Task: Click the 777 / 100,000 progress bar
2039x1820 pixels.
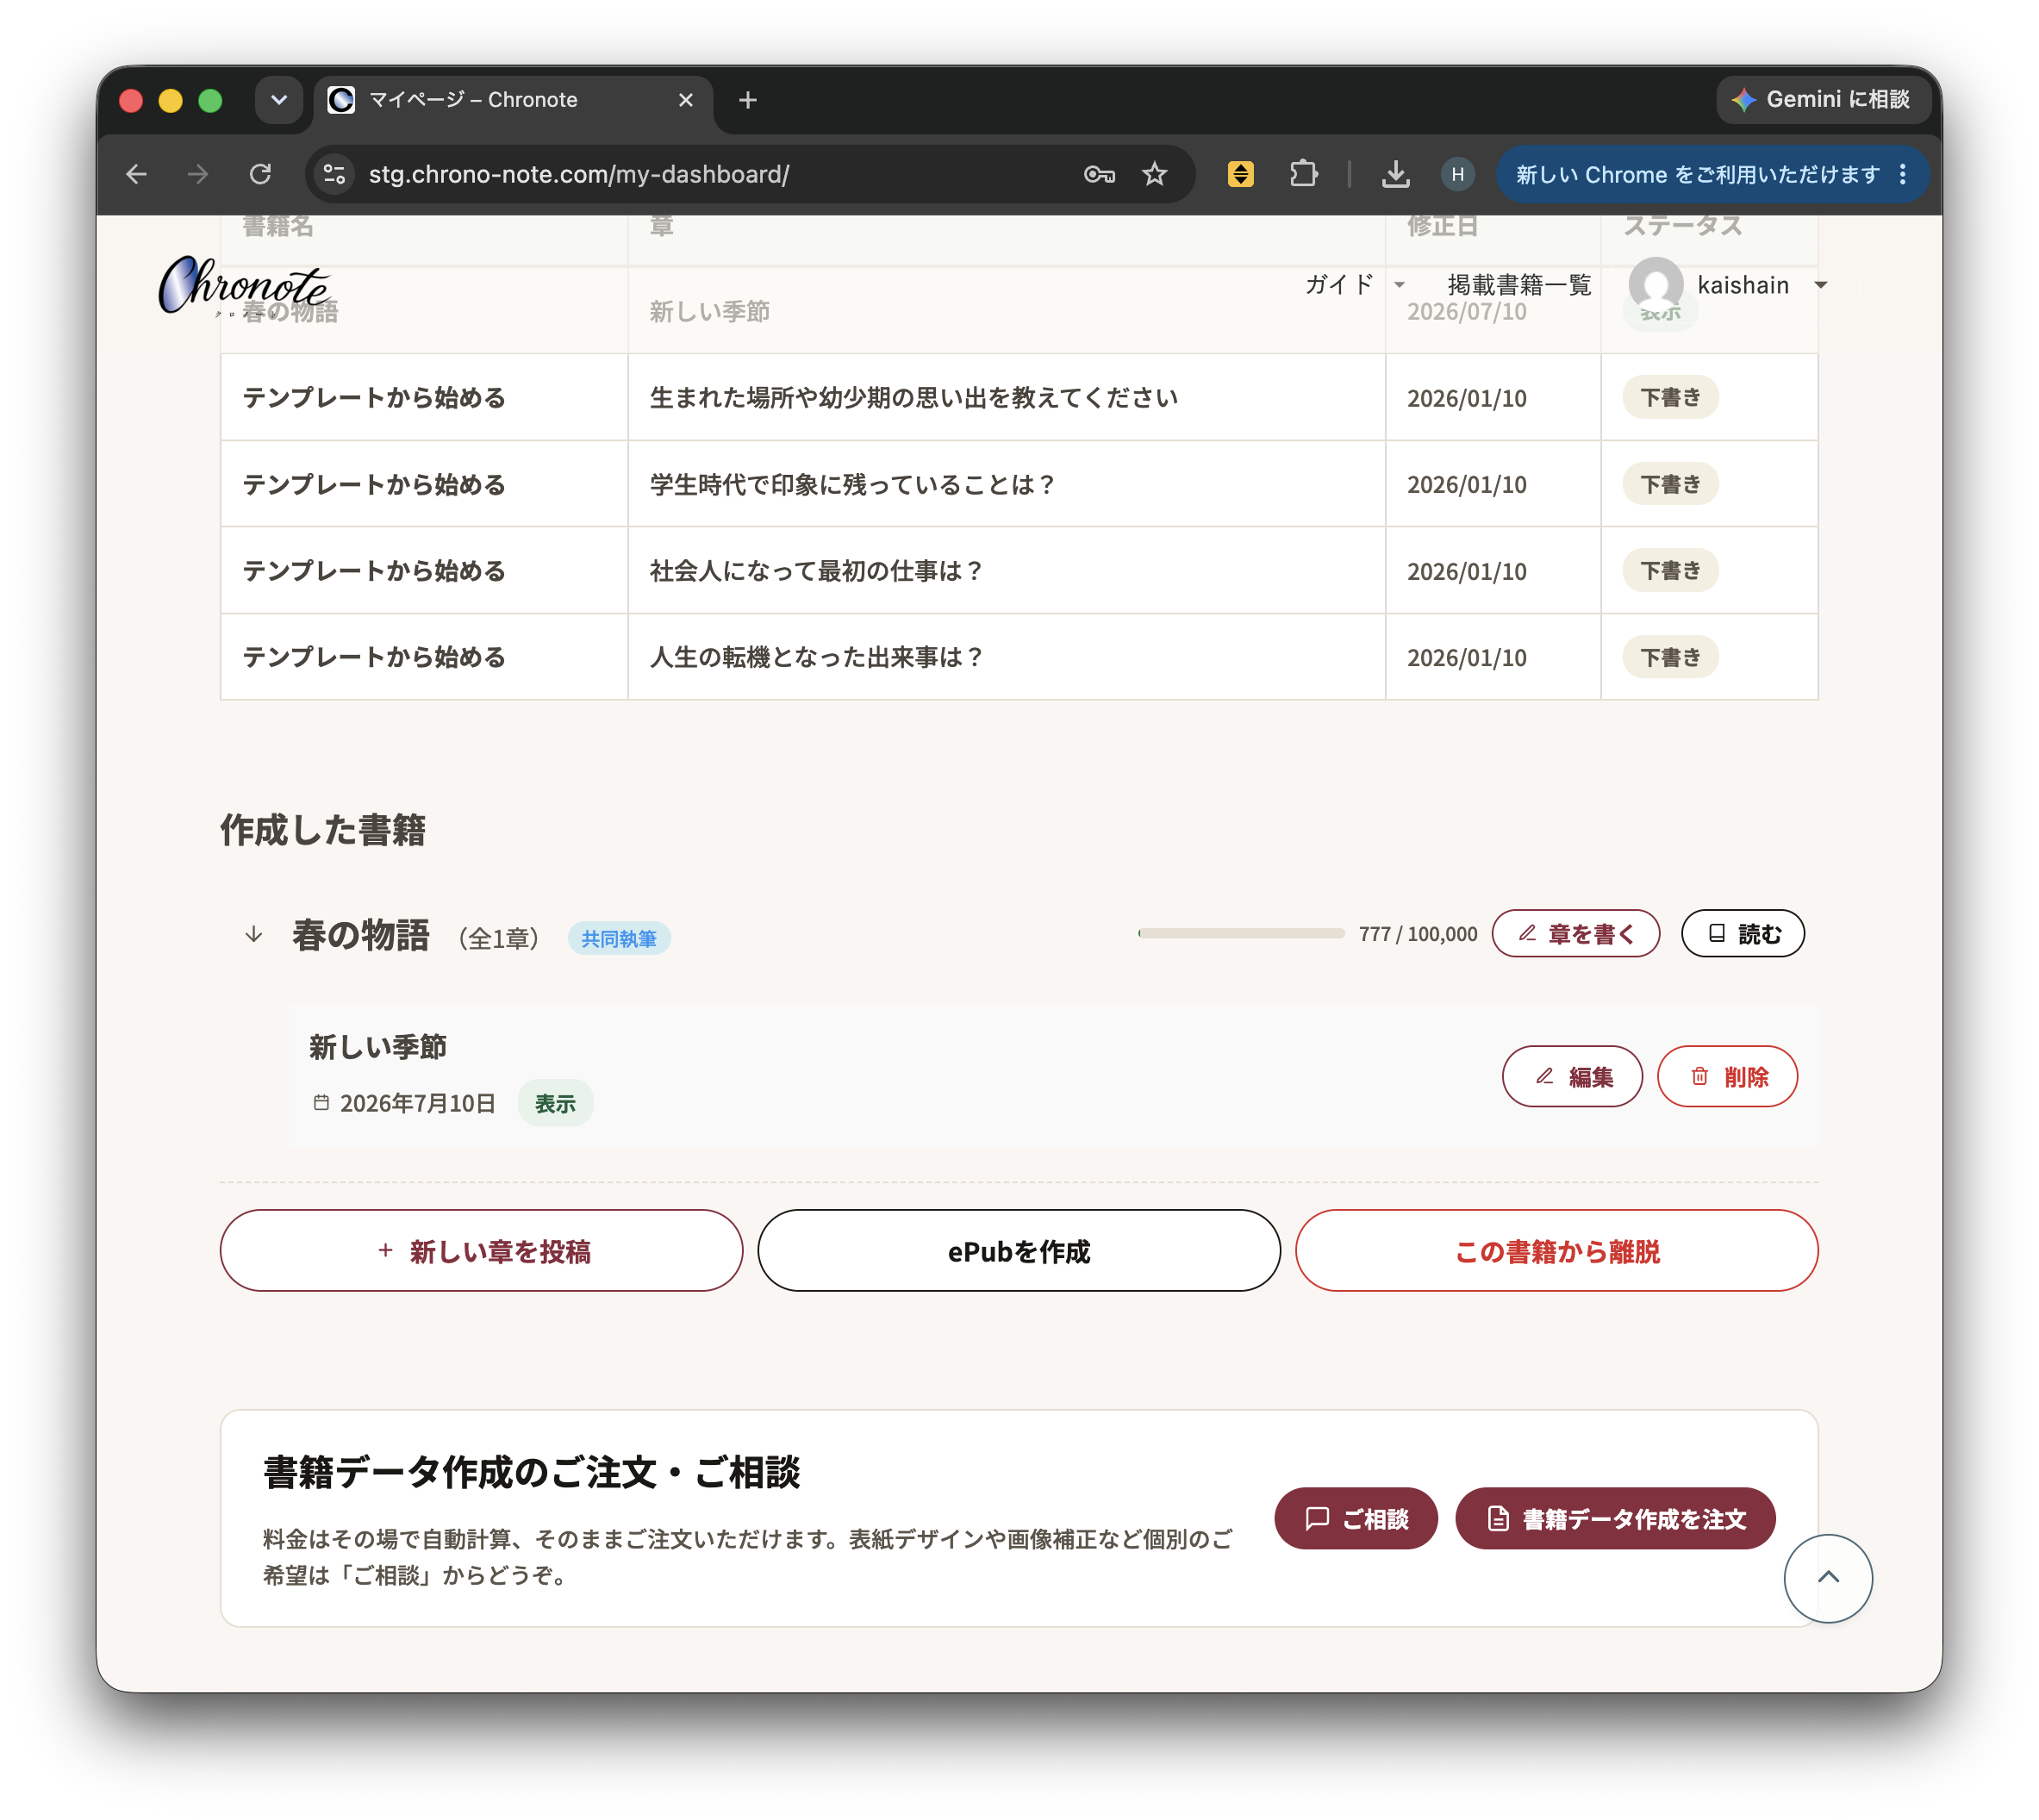Action: (x=1240, y=933)
